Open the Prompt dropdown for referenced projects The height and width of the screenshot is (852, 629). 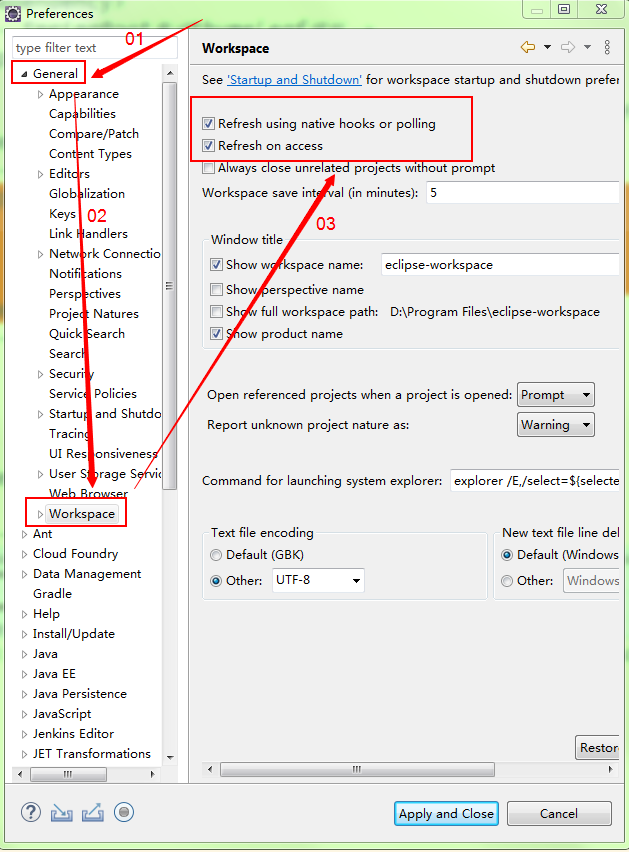pos(556,394)
